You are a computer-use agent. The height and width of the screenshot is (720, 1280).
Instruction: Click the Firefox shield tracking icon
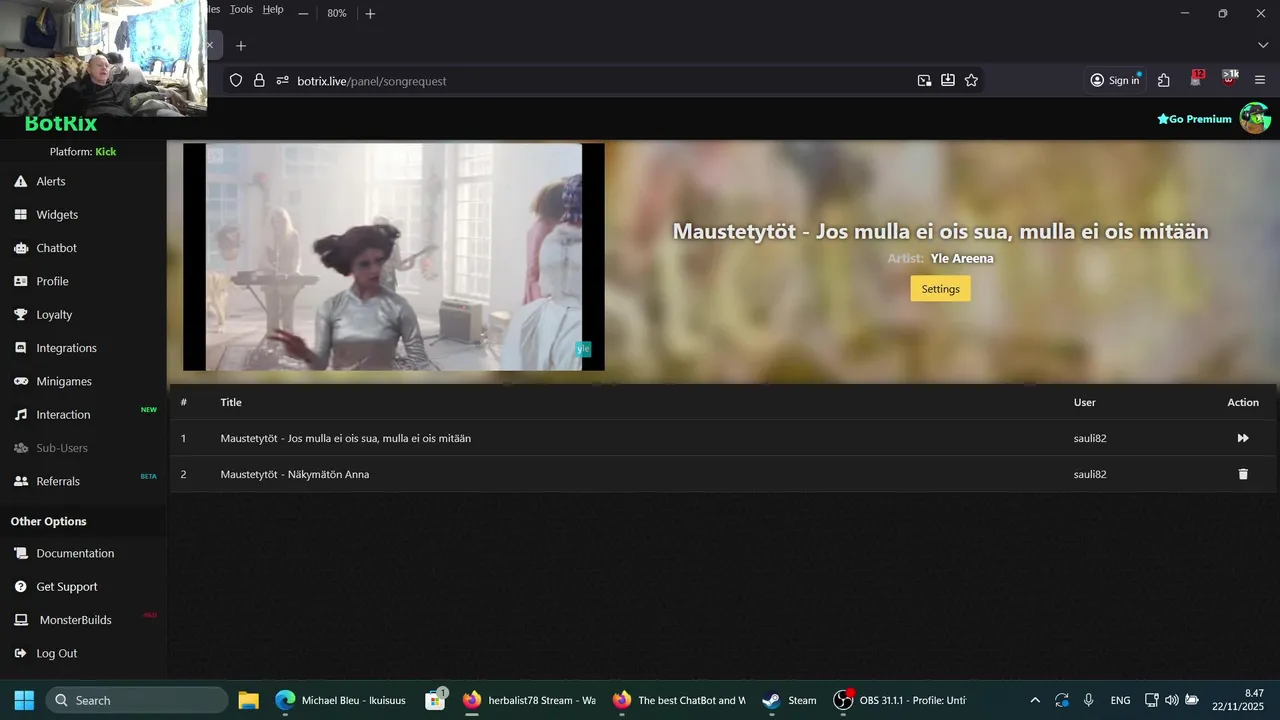pos(236,80)
